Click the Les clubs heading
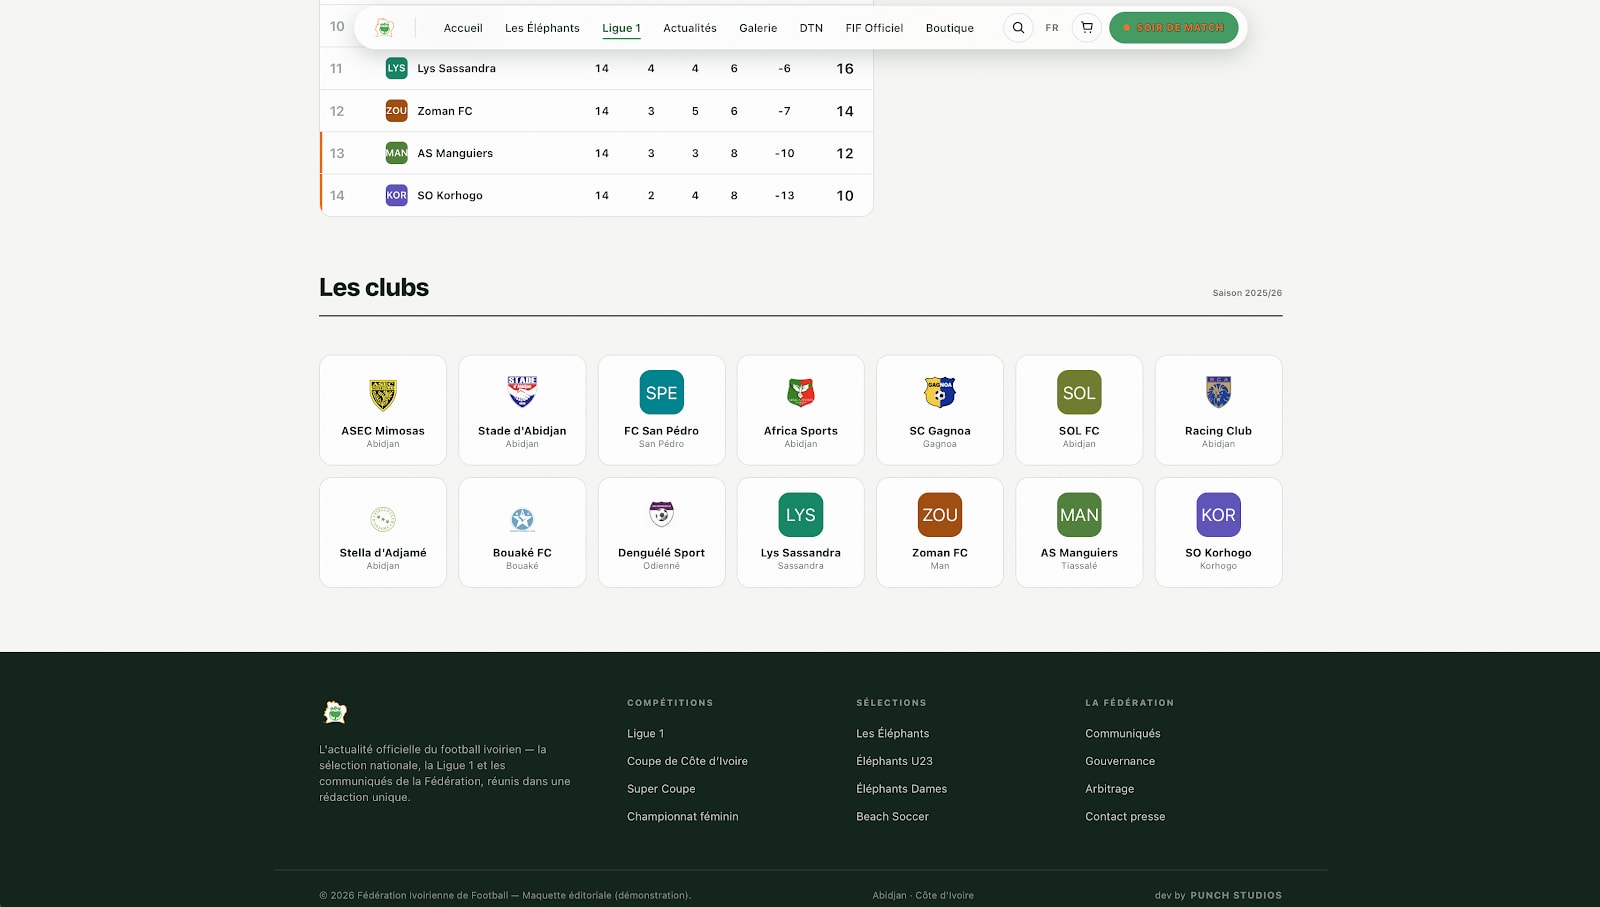This screenshot has height=907, width=1600. tap(374, 287)
